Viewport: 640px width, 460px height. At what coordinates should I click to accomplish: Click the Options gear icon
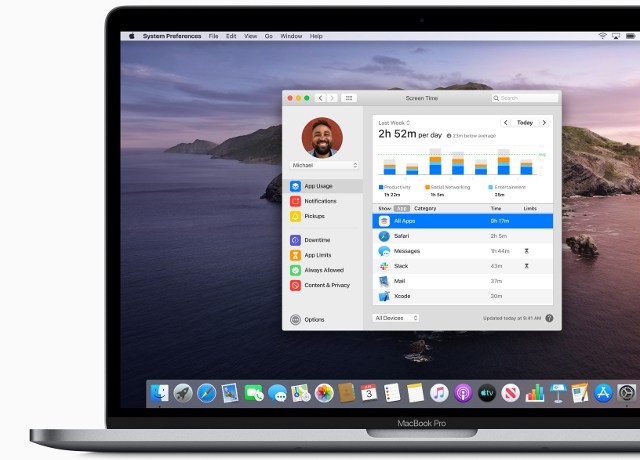click(x=295, y=320)
